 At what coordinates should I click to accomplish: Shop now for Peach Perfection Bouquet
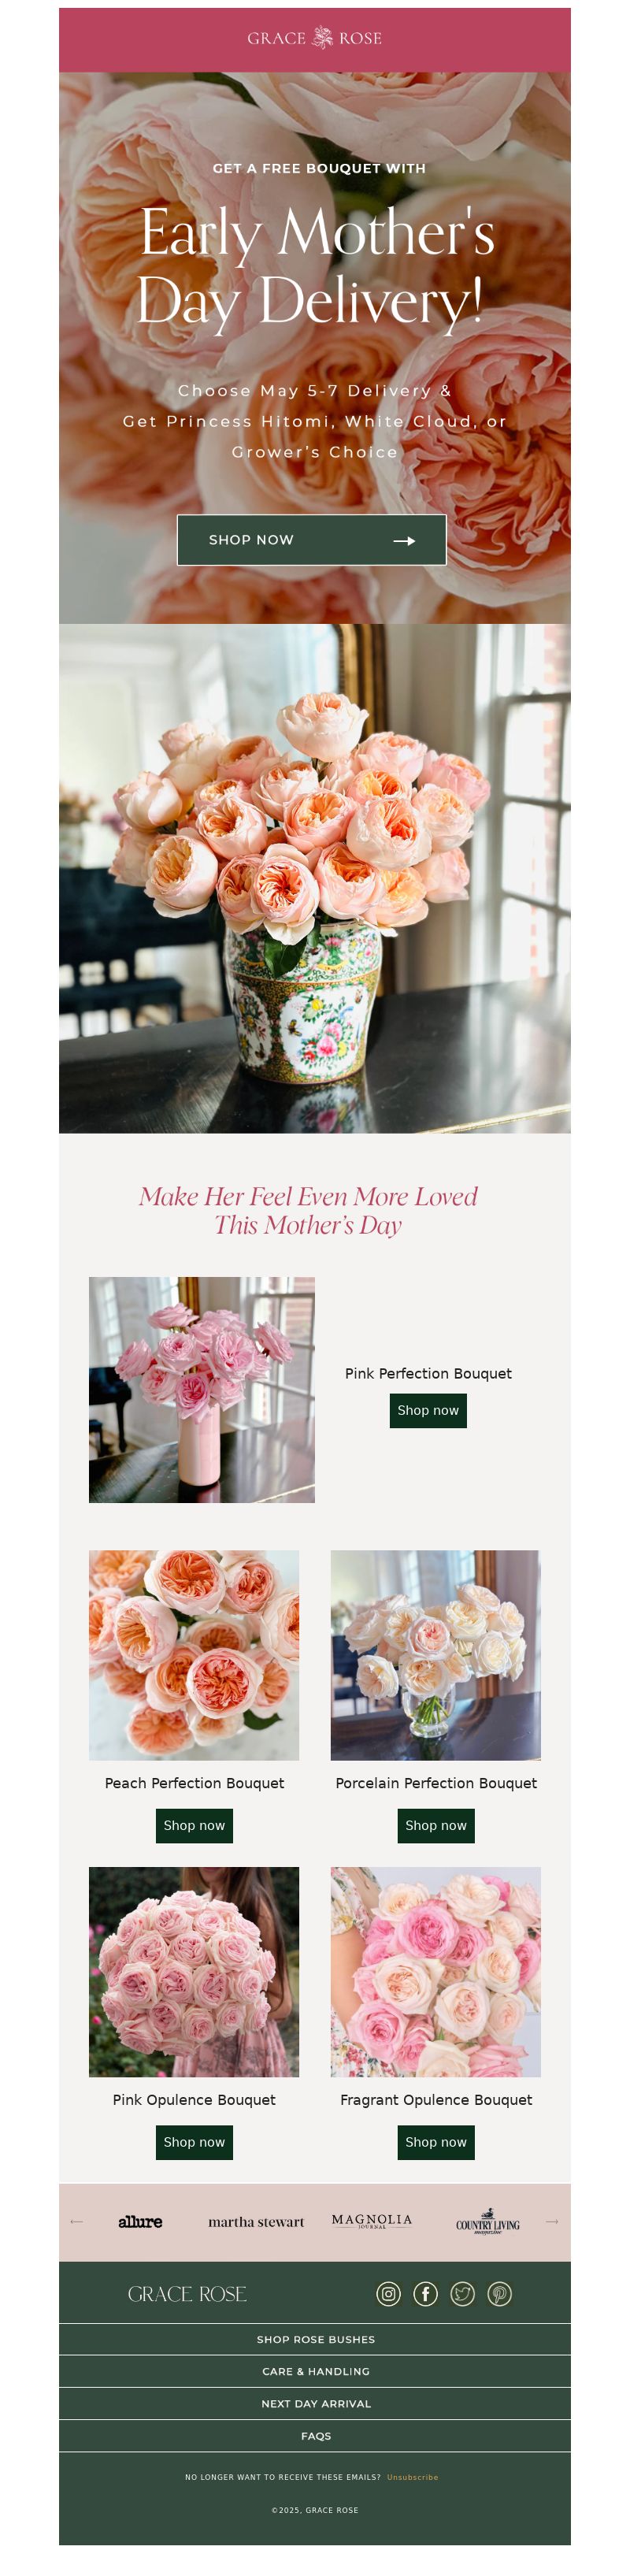194,1825
